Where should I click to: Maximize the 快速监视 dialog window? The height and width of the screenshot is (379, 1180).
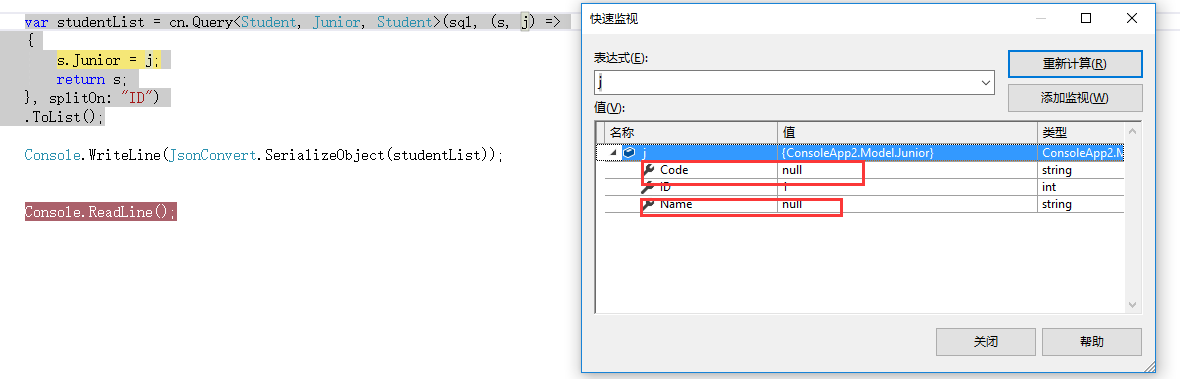[1086, 18]
